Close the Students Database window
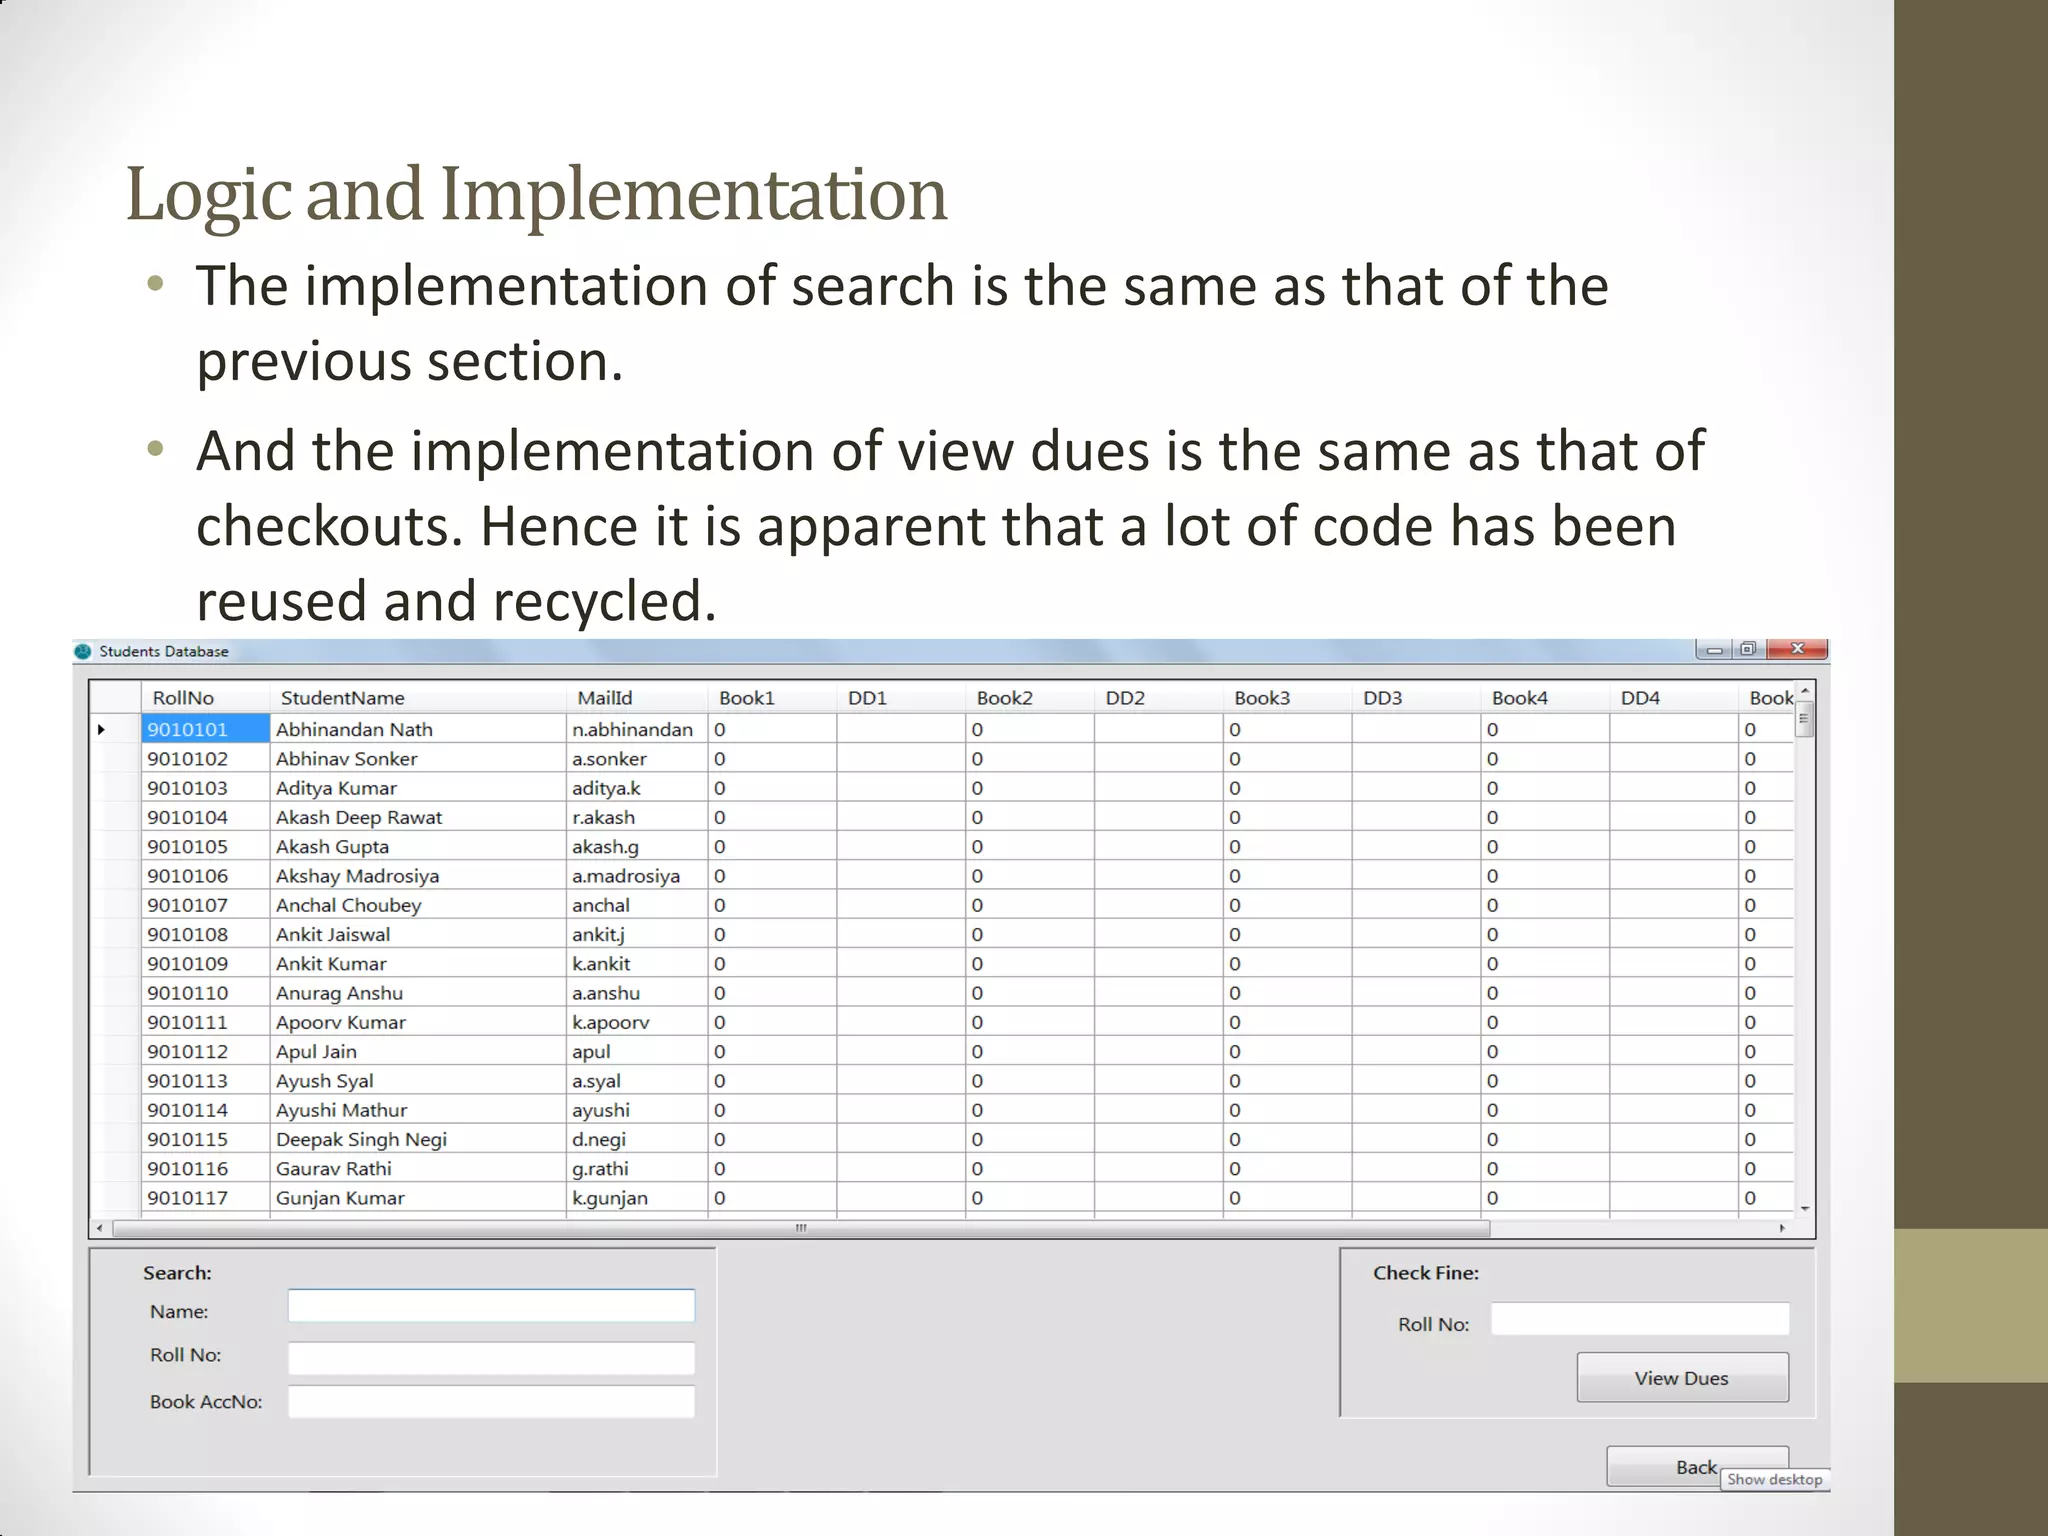This screenshot has height=1536, width=2048. tap(1797, 649)
